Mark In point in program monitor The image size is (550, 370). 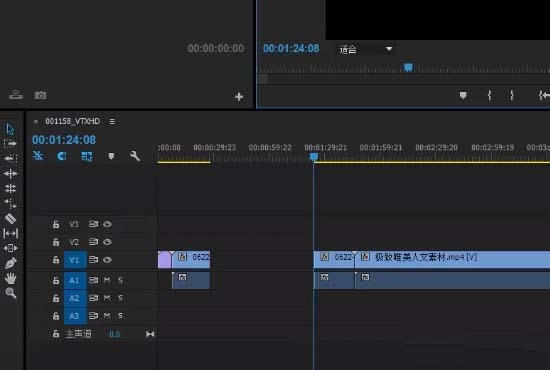click(489, 95)
